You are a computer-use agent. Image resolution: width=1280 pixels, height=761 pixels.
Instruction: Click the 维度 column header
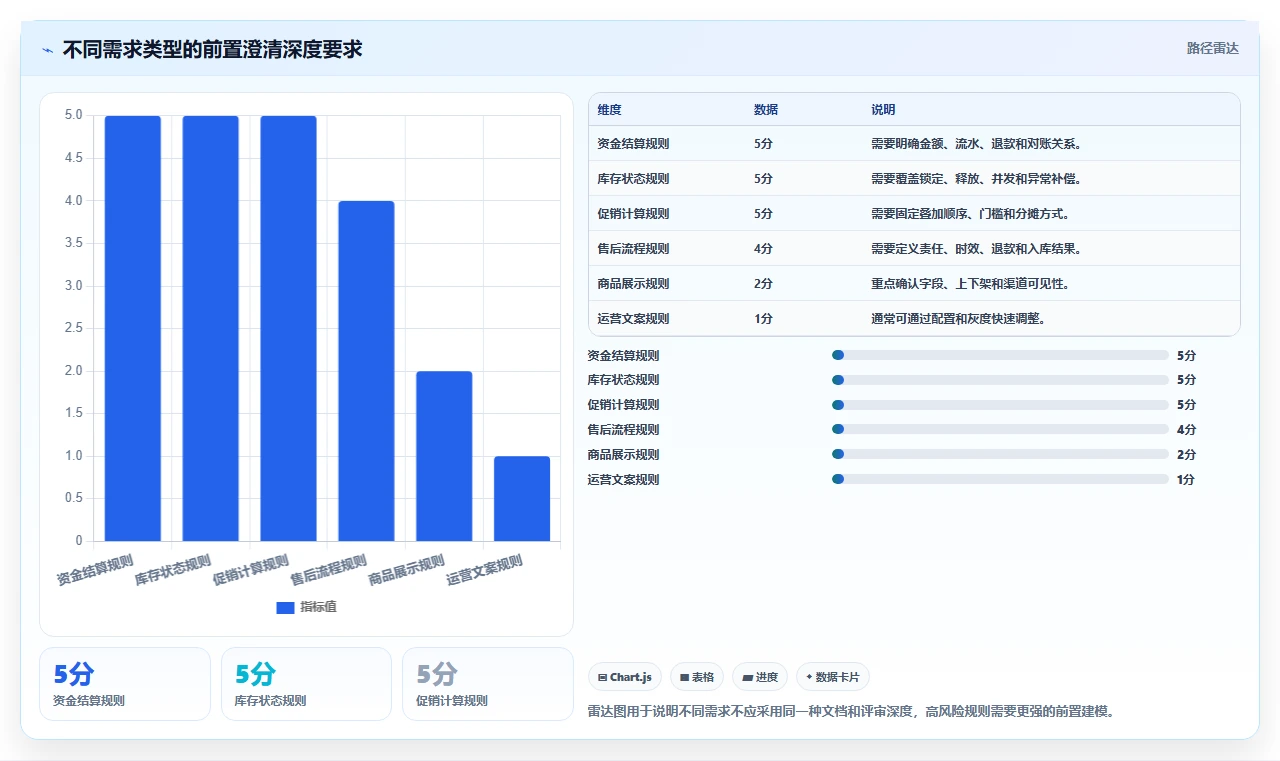coord(609,110)
